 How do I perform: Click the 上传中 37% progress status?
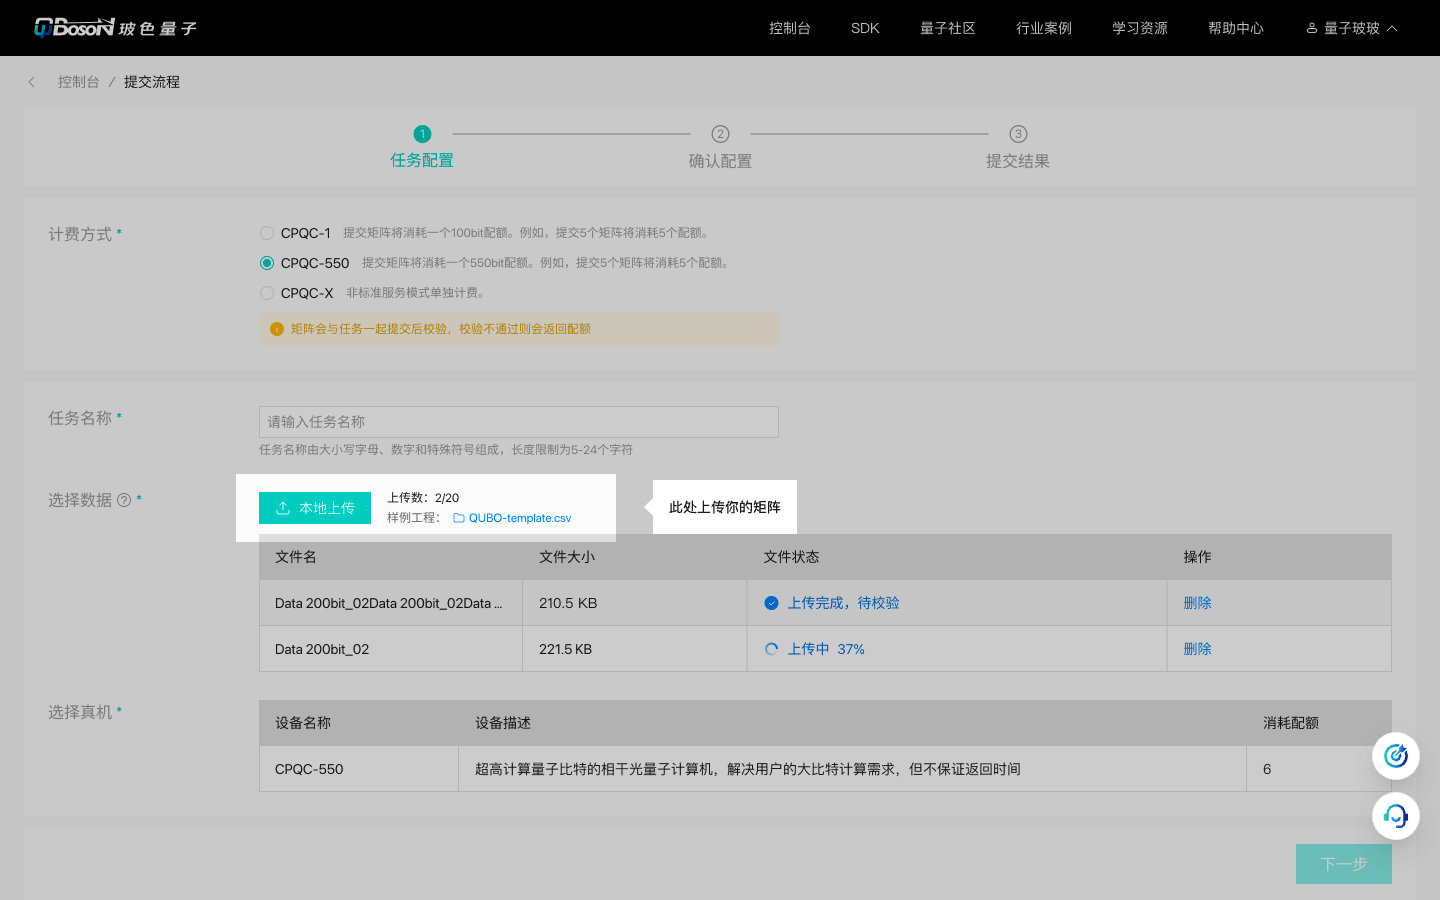(826, 649)
